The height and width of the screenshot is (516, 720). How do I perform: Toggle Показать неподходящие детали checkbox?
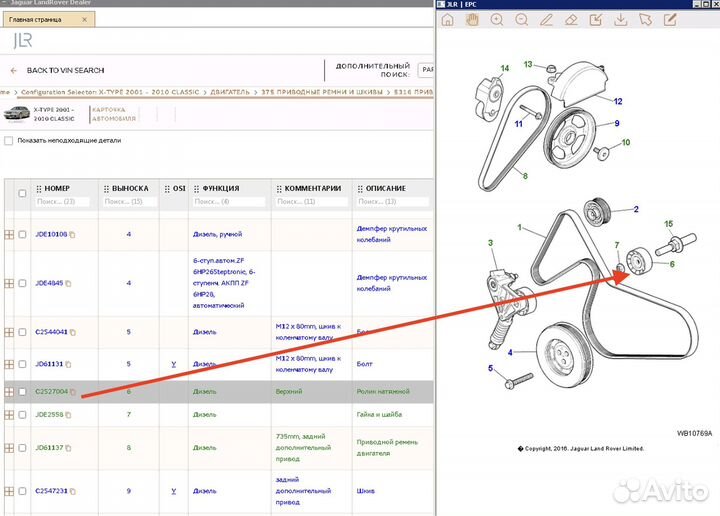click(x=8, y=140)
